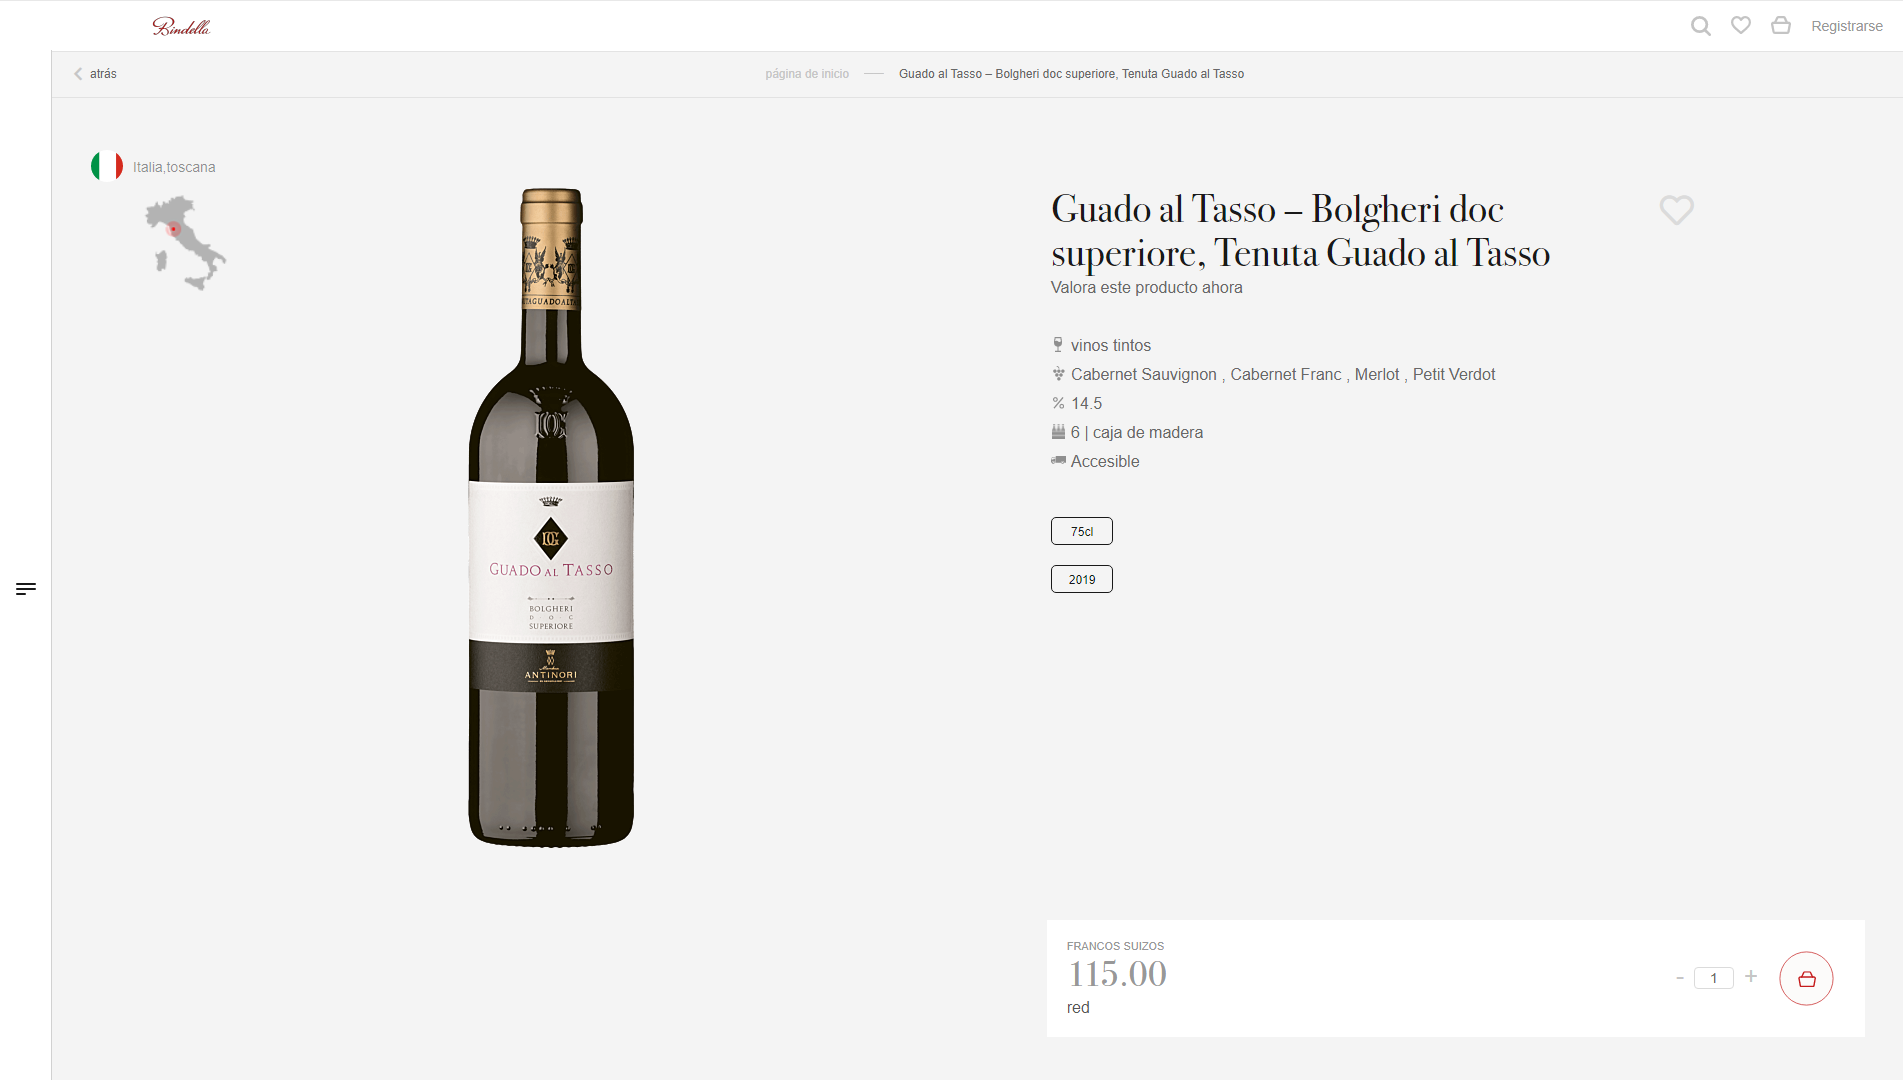Expand the back chevron next to atrás
Viewport: 1903px width, 1080px height.
click(x=77, y=73)
